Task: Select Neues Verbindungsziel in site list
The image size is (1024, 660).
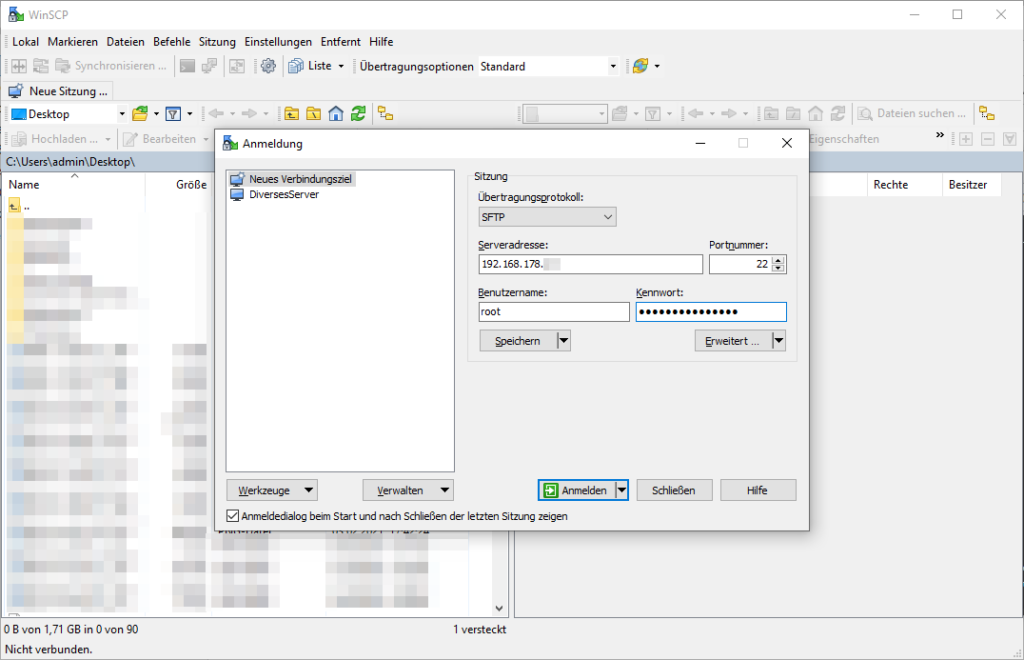Action: coord(301,179)
